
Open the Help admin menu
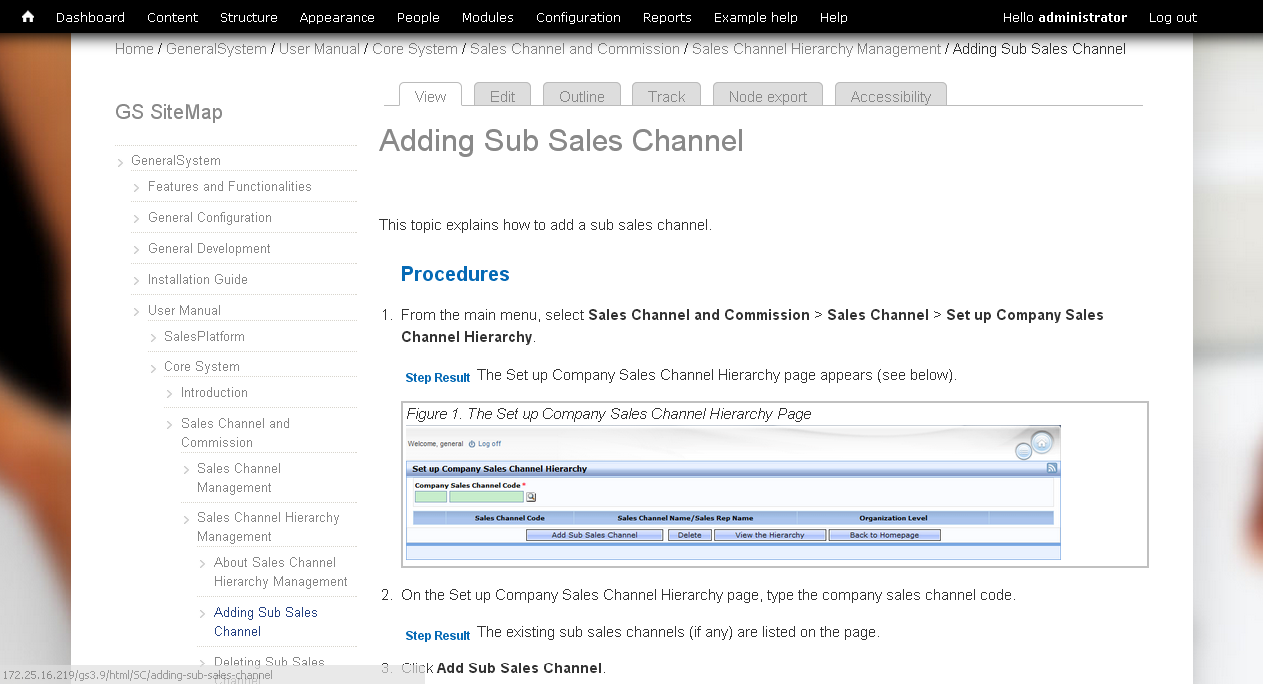(x=834, y=17)
